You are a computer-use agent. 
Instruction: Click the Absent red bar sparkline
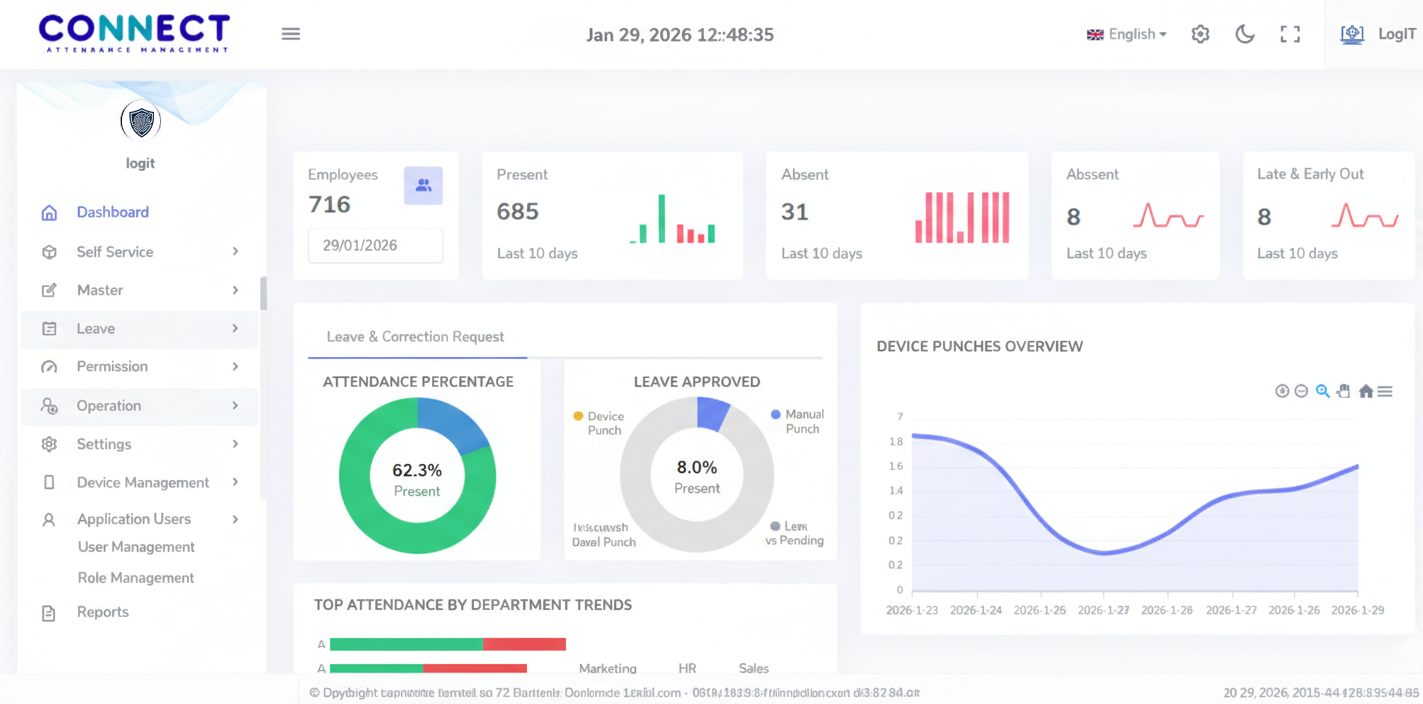[962, 217]
